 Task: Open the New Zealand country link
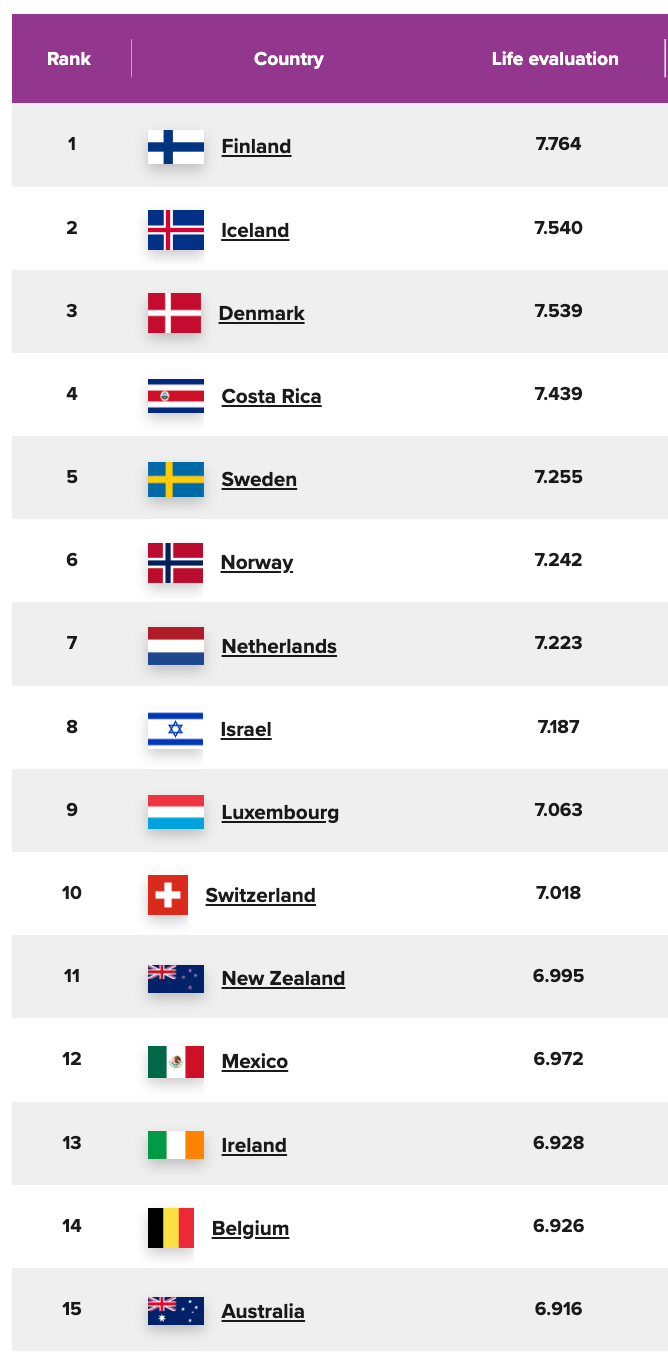click(x=283, y=978)
